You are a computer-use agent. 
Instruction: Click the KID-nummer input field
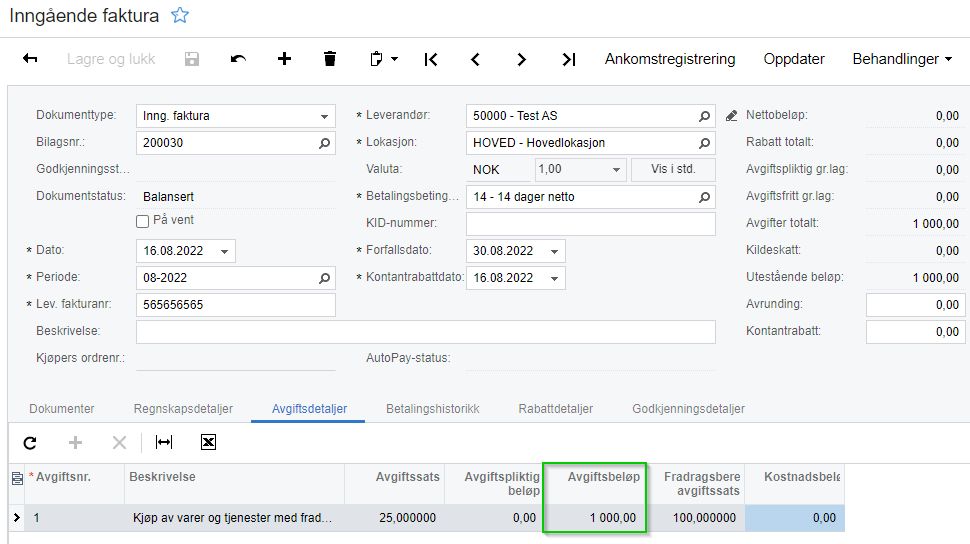click(591, 223)
